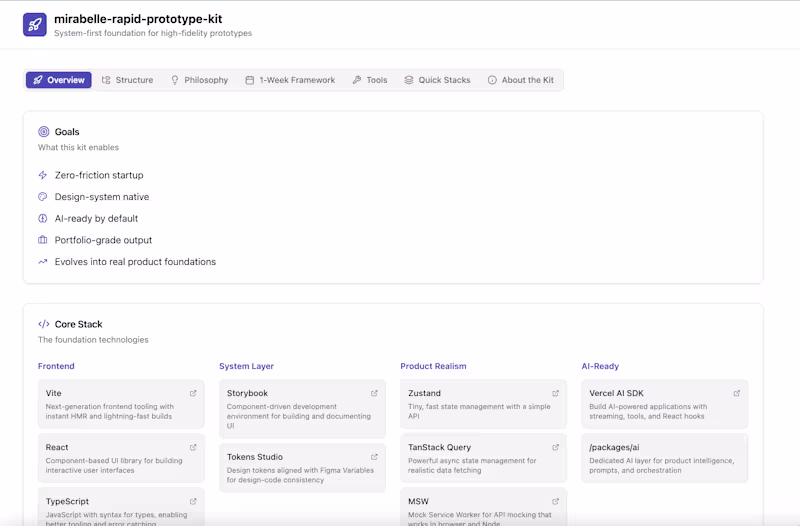This screenshot has height=526, width=800.
Task: Click external link icon on Tokens Studio
Action: click(374, 457)
